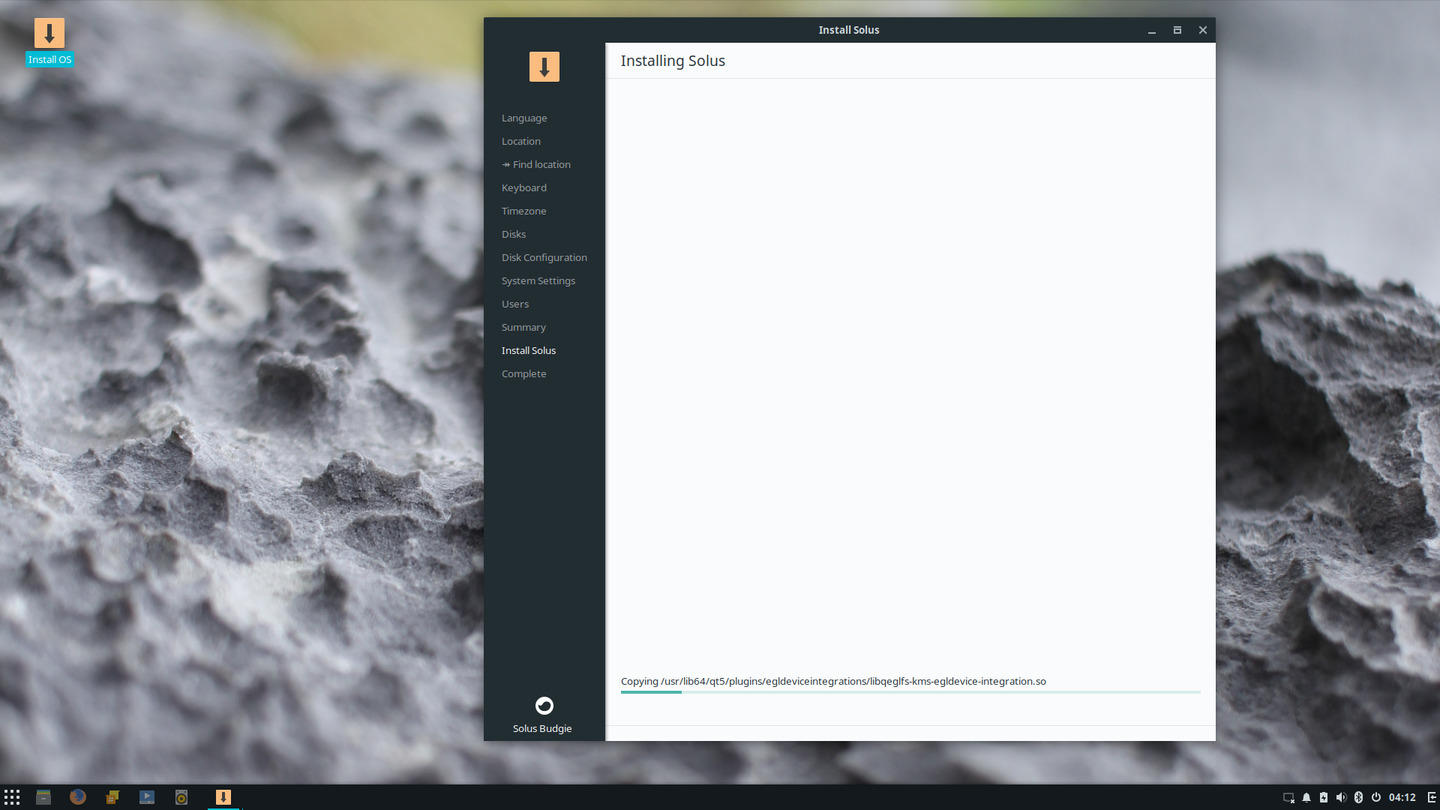
Task: Select the Users step in the sidebar
Action: click(515, 304)
